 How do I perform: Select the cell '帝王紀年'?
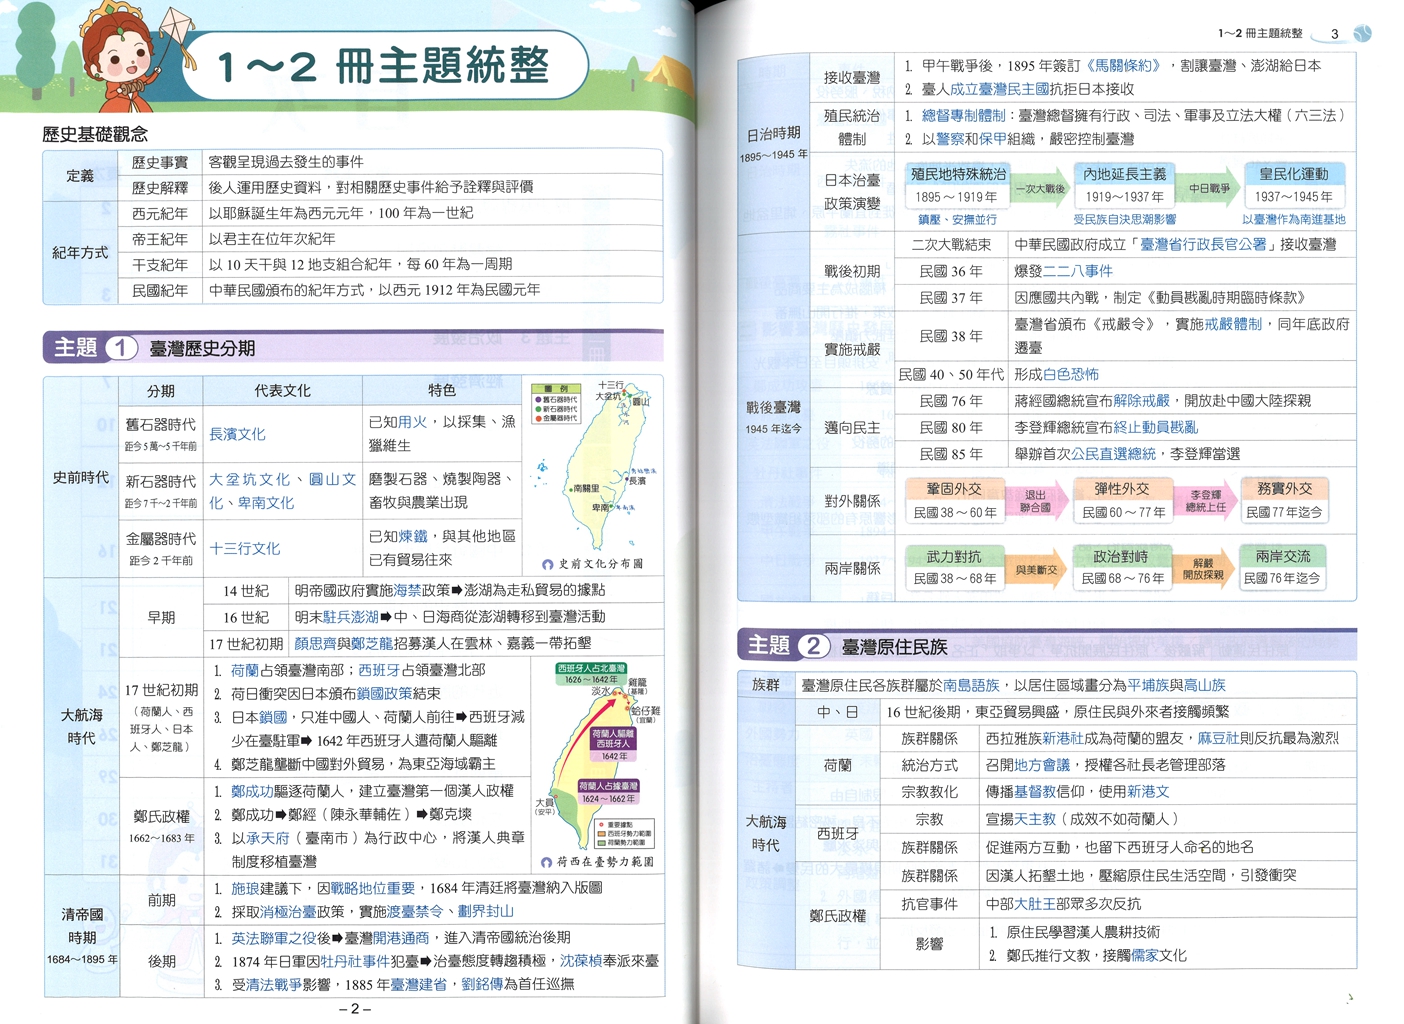[160, 239]
